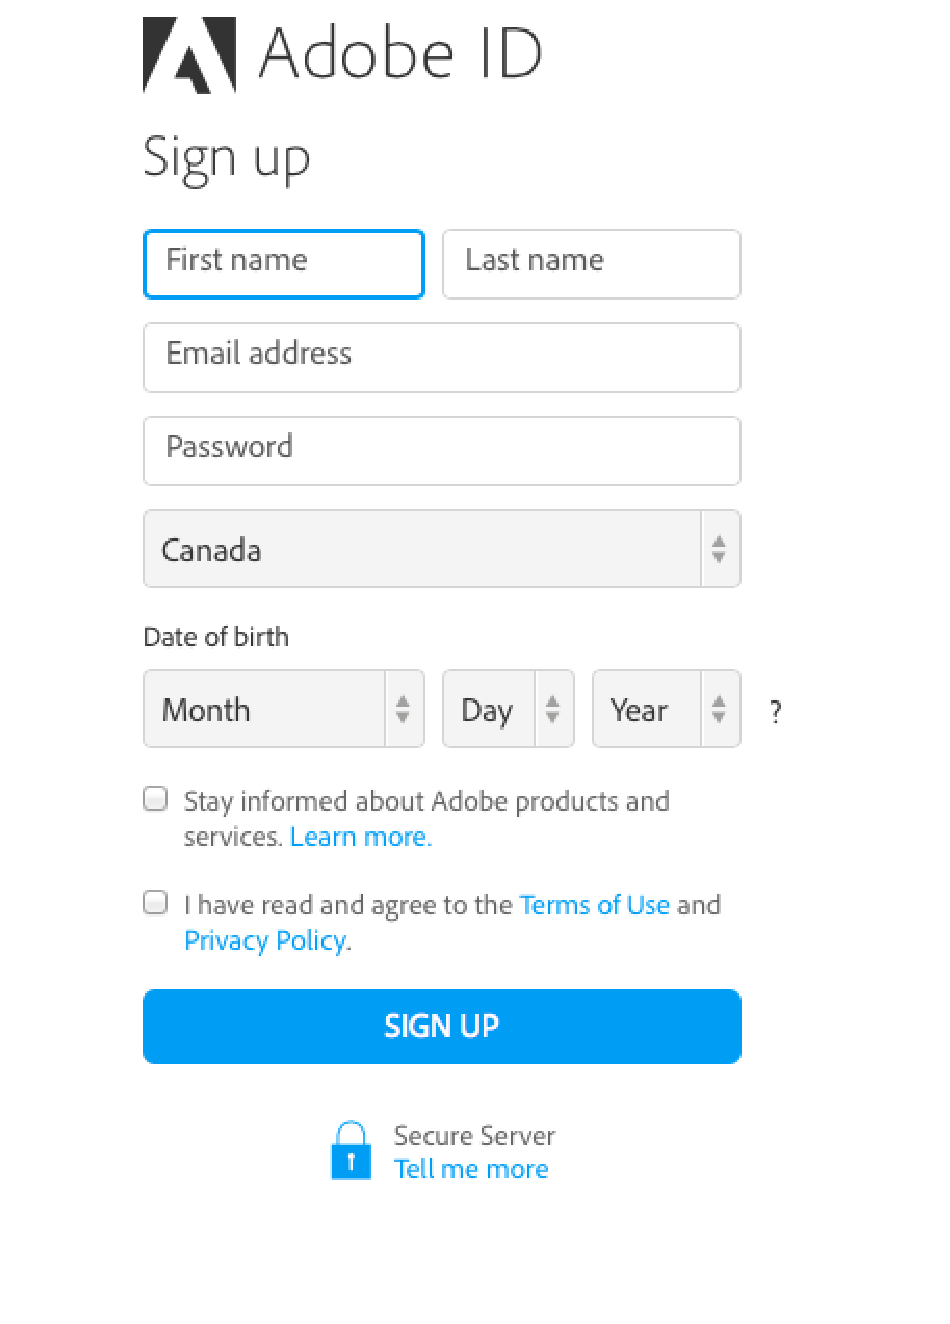Click the date of birth question mark
Image resolution: width=950 pixels, height=1324 pixels.
click(775, 712)
